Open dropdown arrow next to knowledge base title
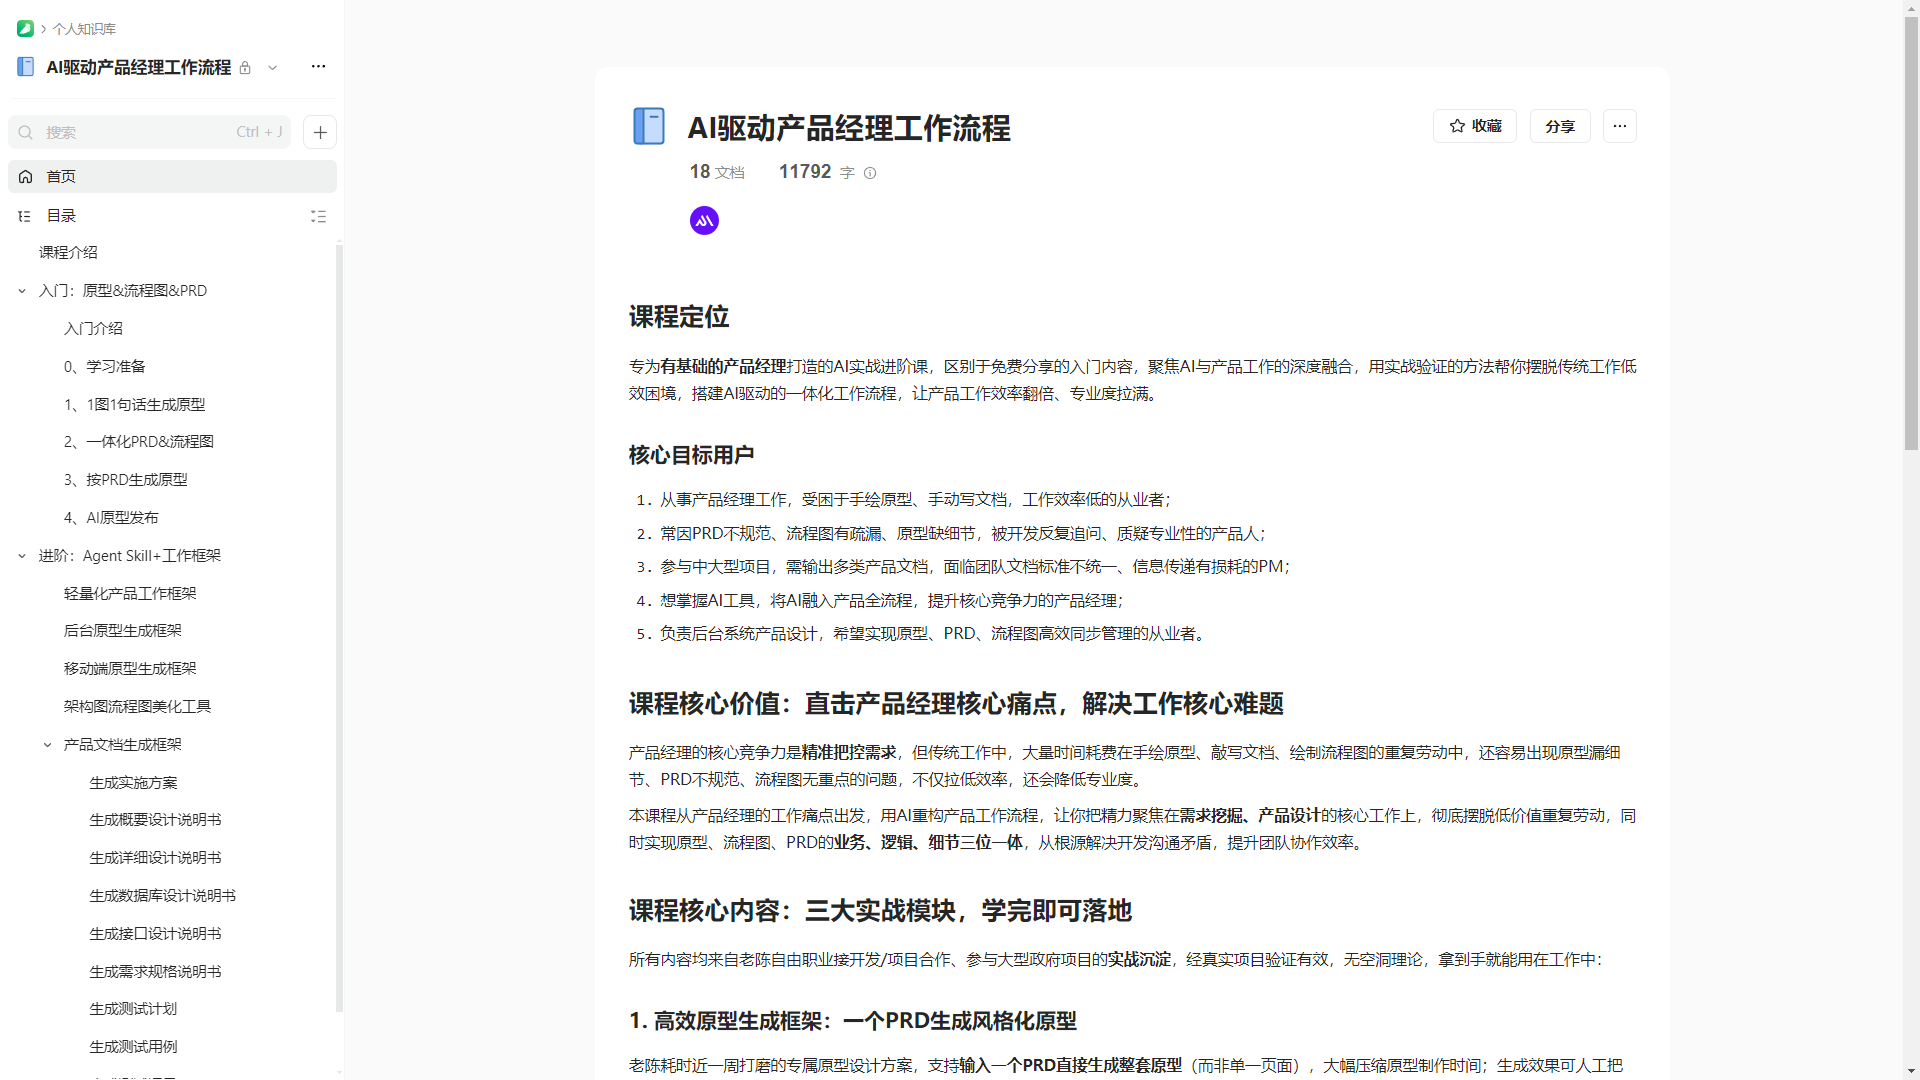 click(272, 68)
